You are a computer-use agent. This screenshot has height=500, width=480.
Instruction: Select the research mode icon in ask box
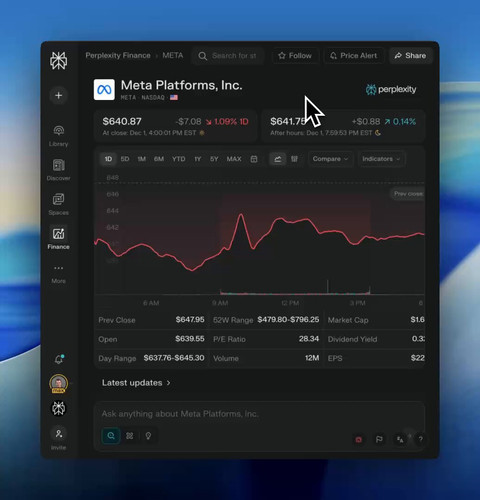pos(130,436)
